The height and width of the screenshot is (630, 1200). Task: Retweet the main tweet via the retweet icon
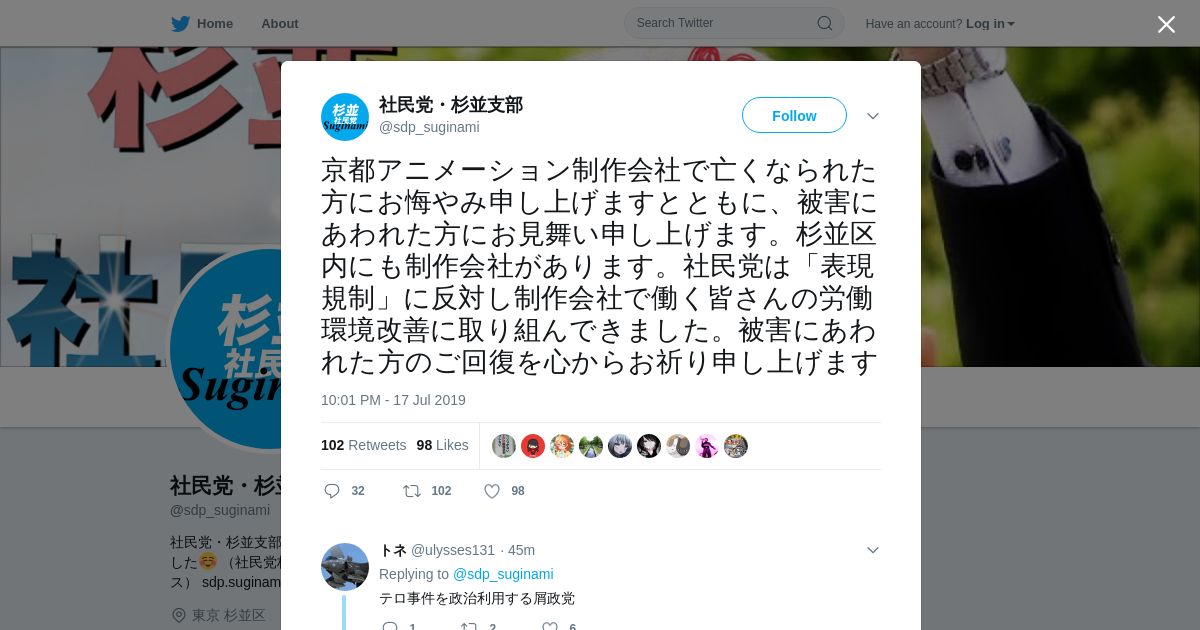[411, 491]
